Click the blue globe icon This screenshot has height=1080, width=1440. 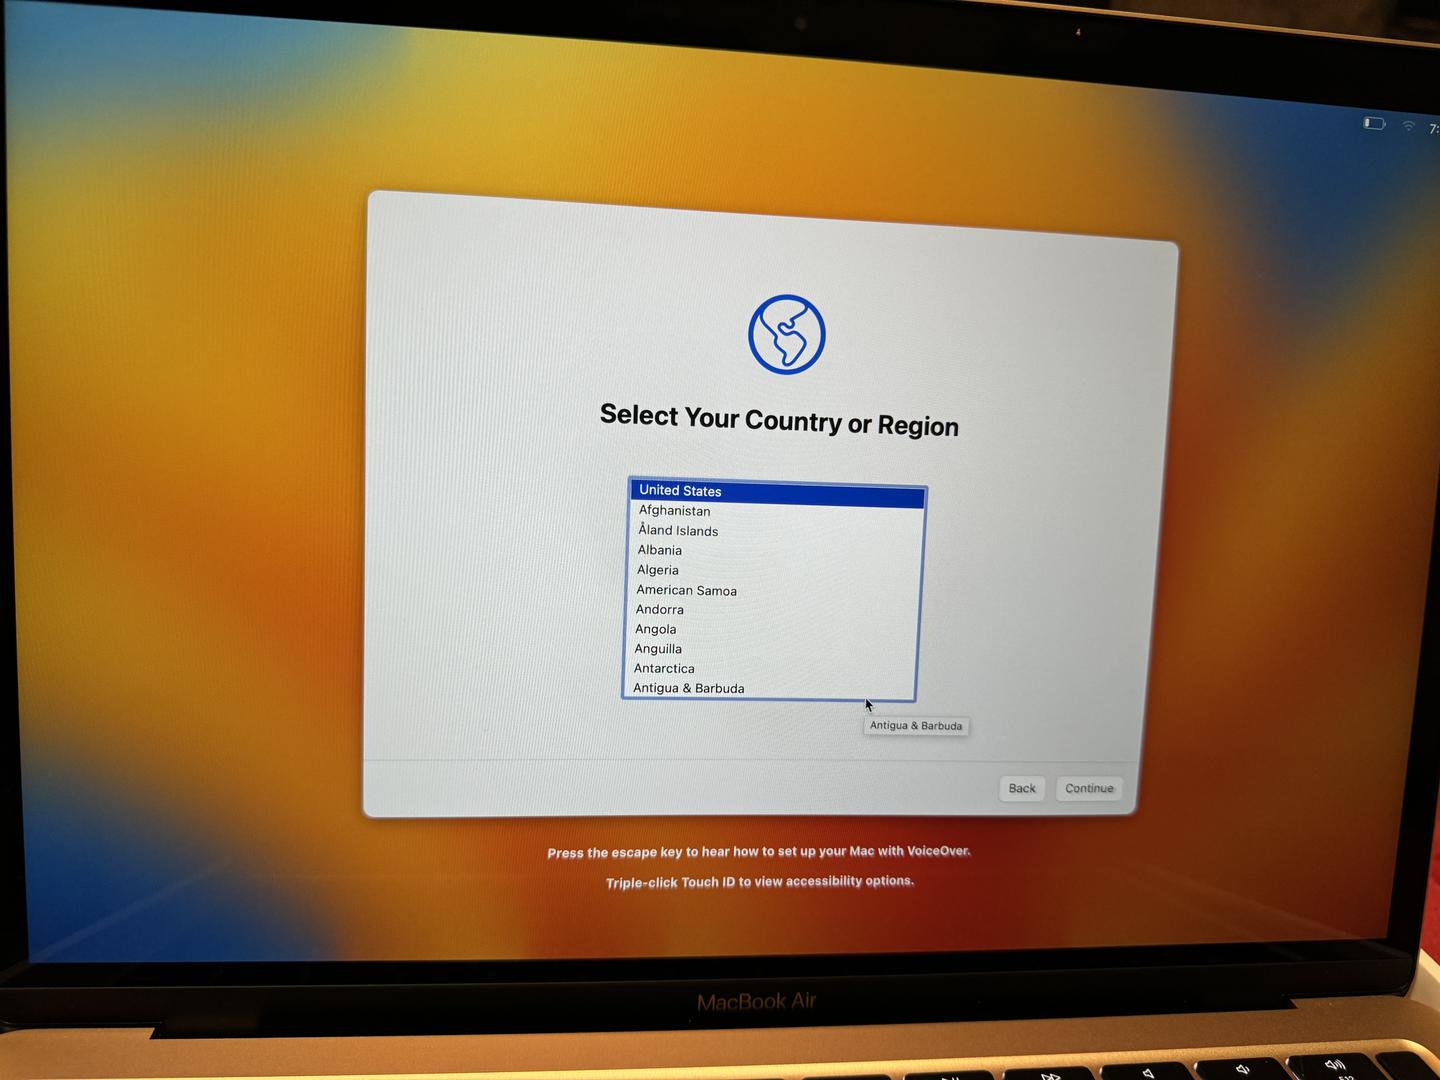click(x=787, y=335)
